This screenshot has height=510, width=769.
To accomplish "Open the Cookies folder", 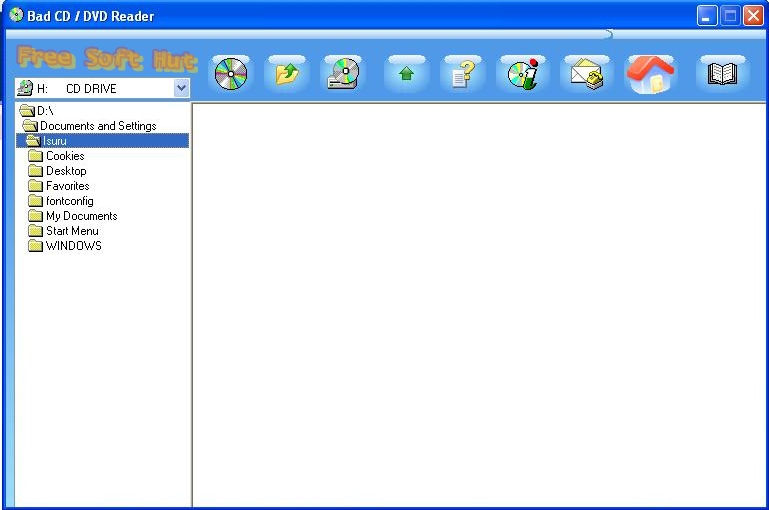I will click(56, 156).
